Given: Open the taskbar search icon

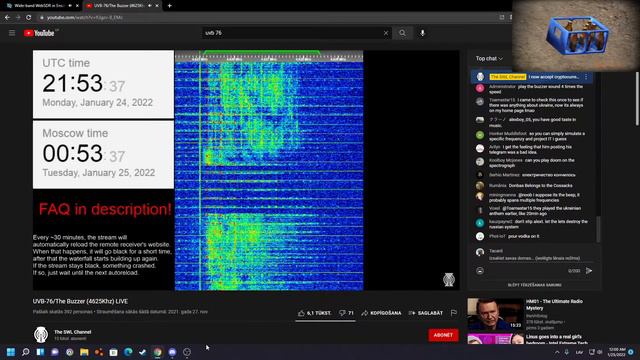Looking at the screenshot, I should click(26, 352).
